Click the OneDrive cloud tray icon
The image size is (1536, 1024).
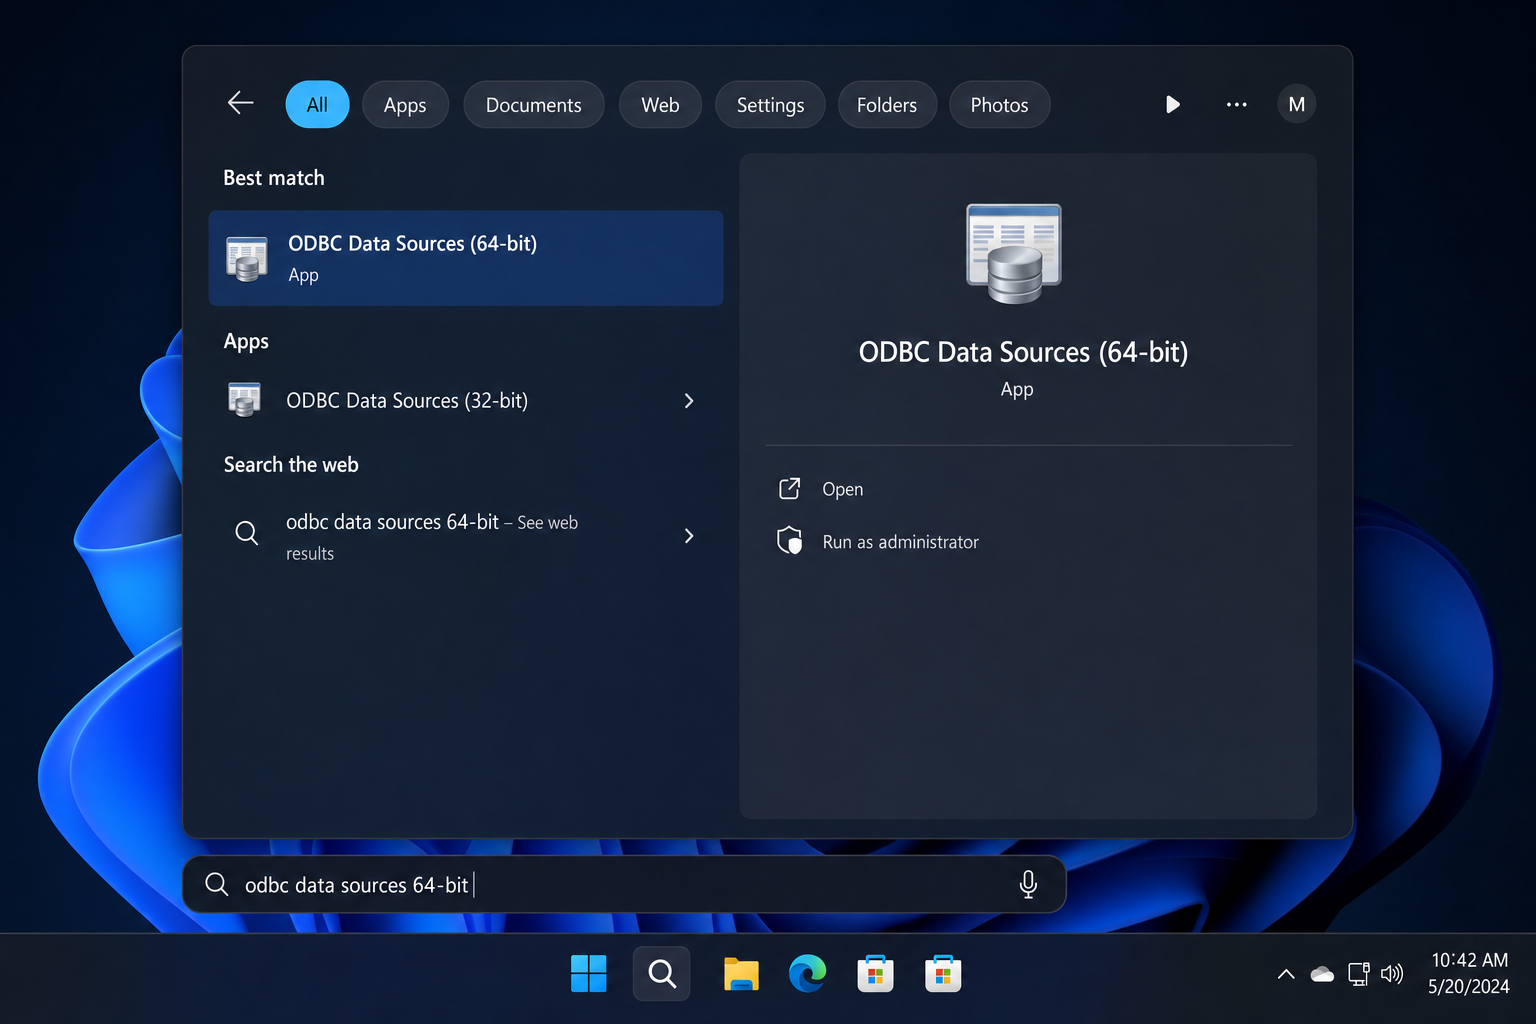(1322, 974)
